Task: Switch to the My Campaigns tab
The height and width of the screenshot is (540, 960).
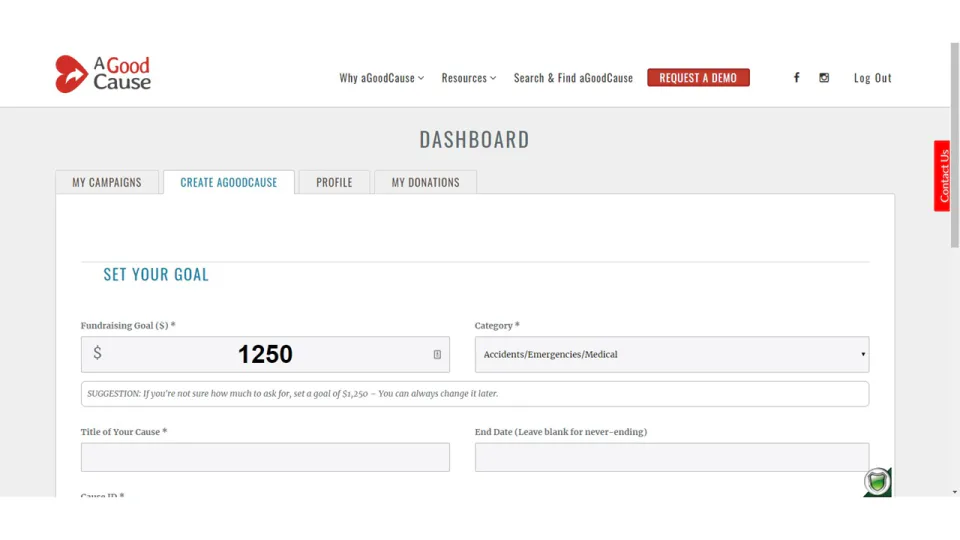Action: click(x=107, y=182)
